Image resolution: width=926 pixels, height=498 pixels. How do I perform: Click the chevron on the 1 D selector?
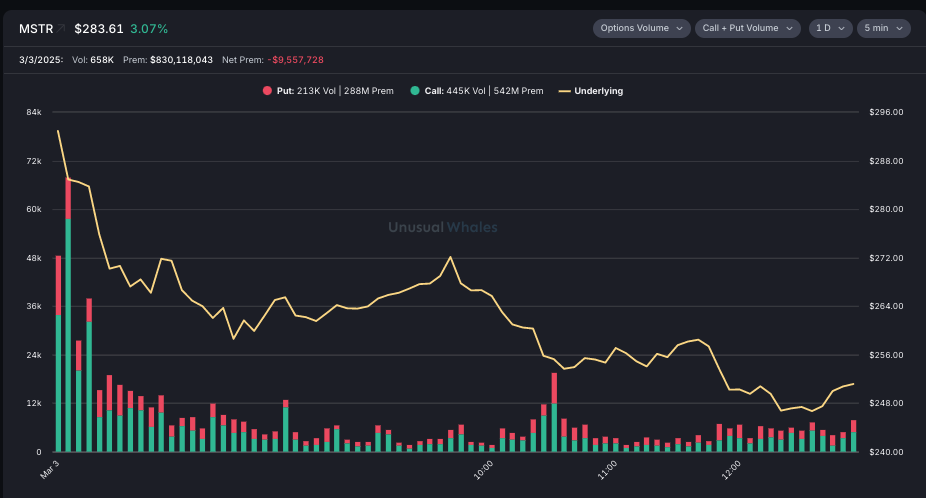click(x=843, y=29)
